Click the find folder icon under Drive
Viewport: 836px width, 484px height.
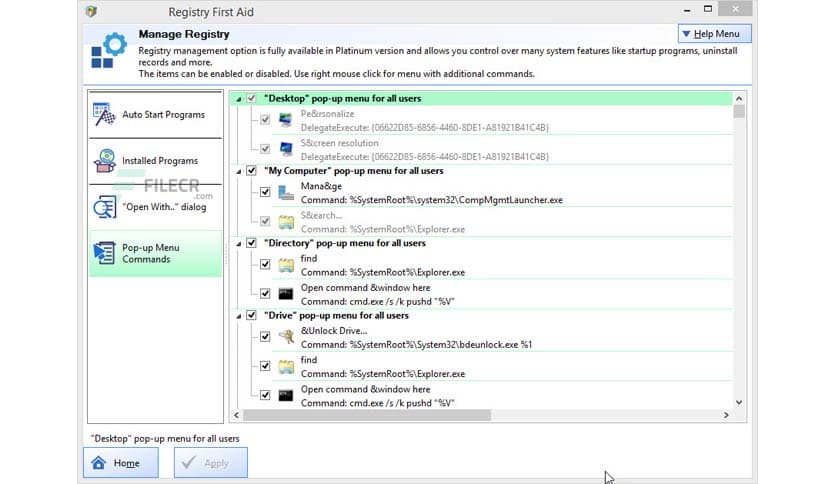[286, 366]
